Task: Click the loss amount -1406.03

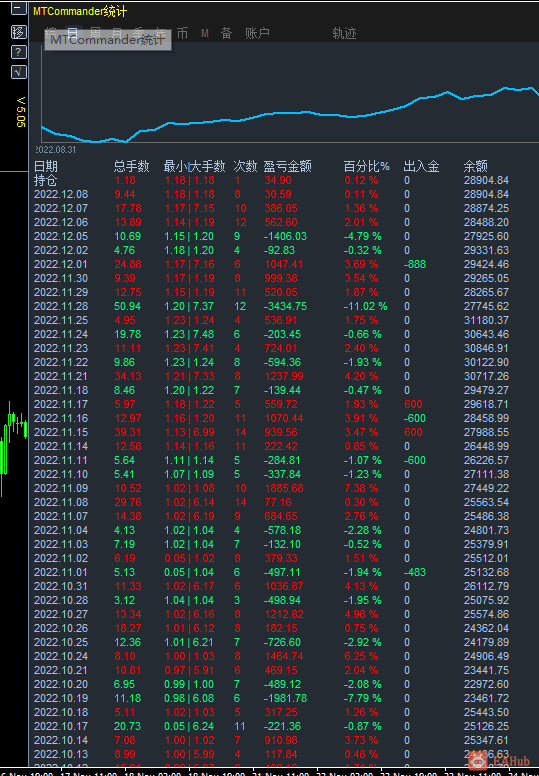Action: 285,237
